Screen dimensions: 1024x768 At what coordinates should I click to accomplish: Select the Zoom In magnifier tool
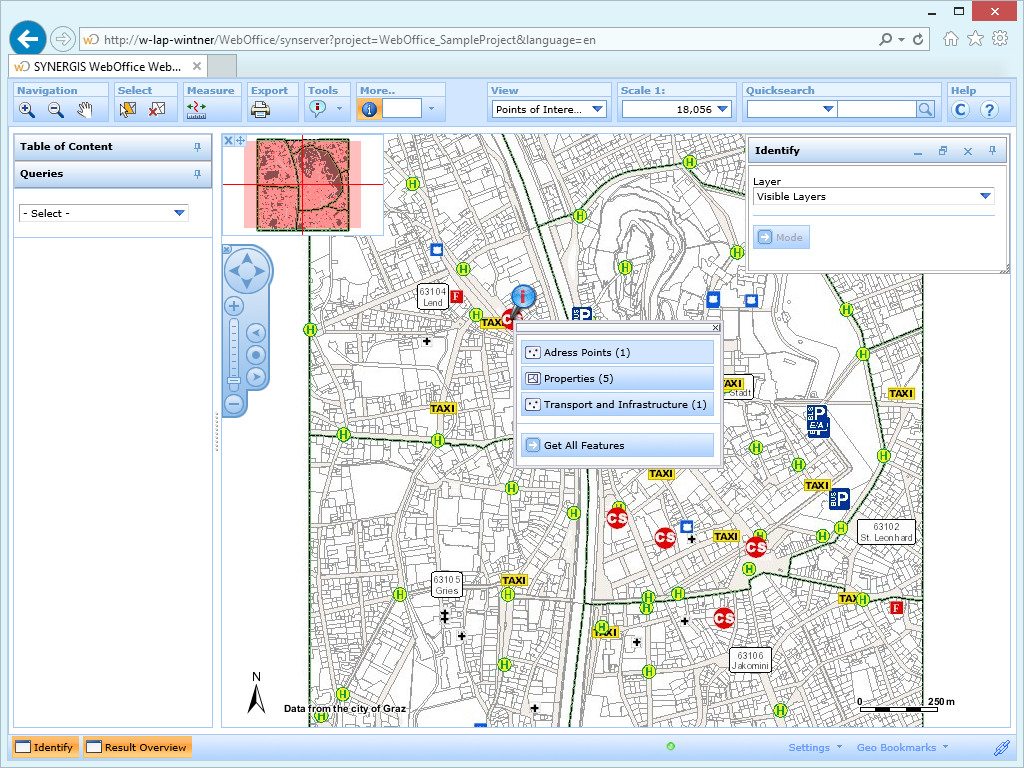27,110
